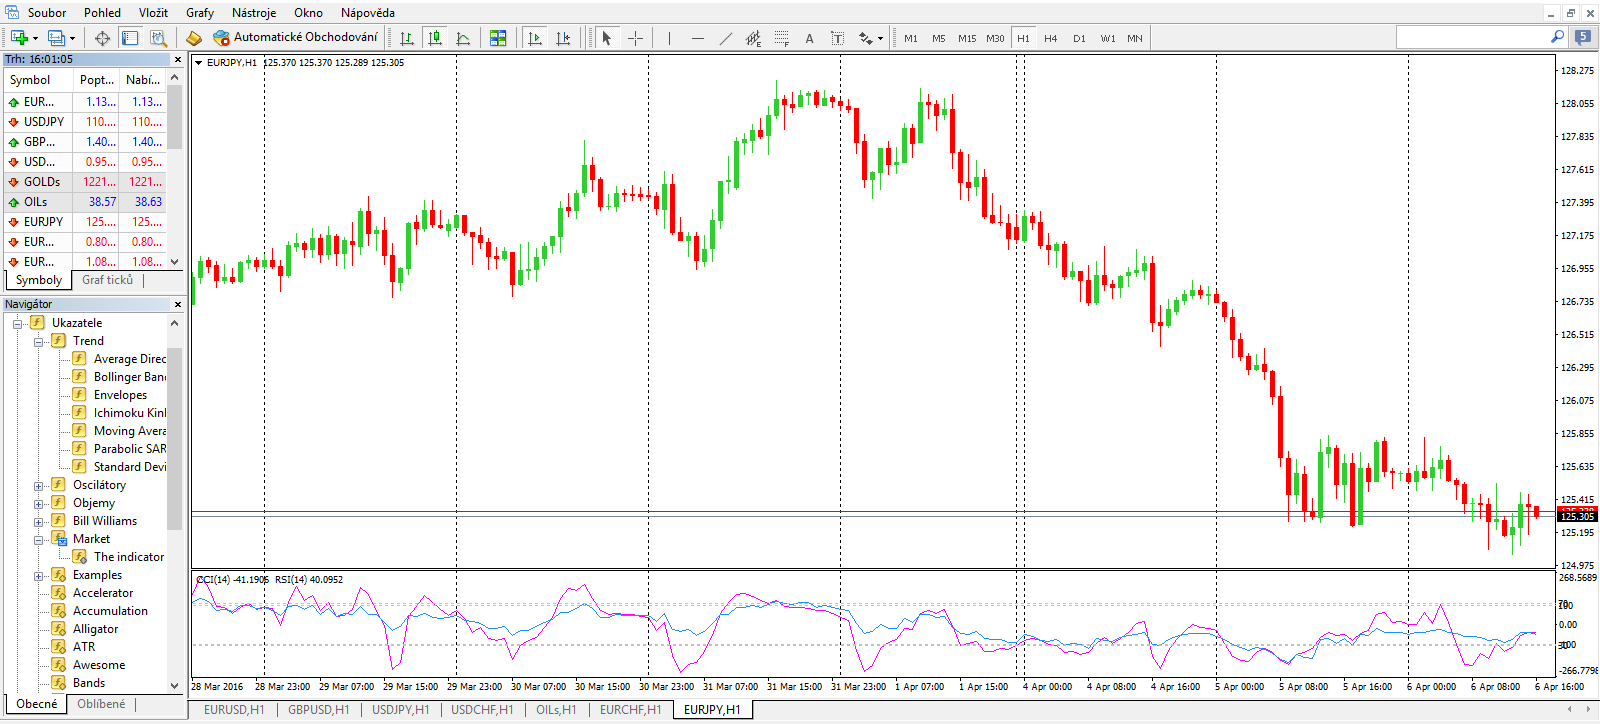The width and height of the screenshot is (1600, 724).
Task: Switch to the GBPUSD,H1 chart tab
Action: [319, 710]
